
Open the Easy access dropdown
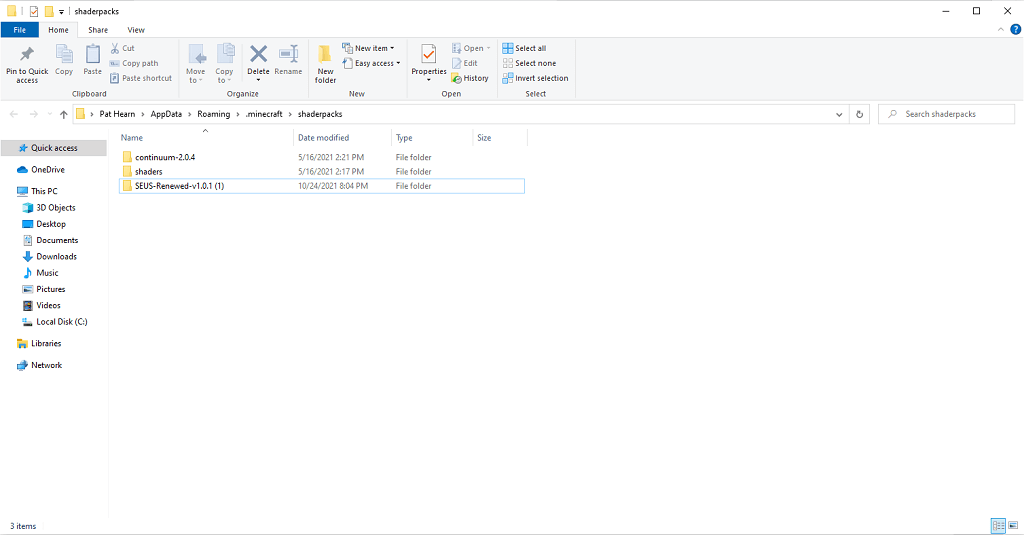(x=371, y=63)
